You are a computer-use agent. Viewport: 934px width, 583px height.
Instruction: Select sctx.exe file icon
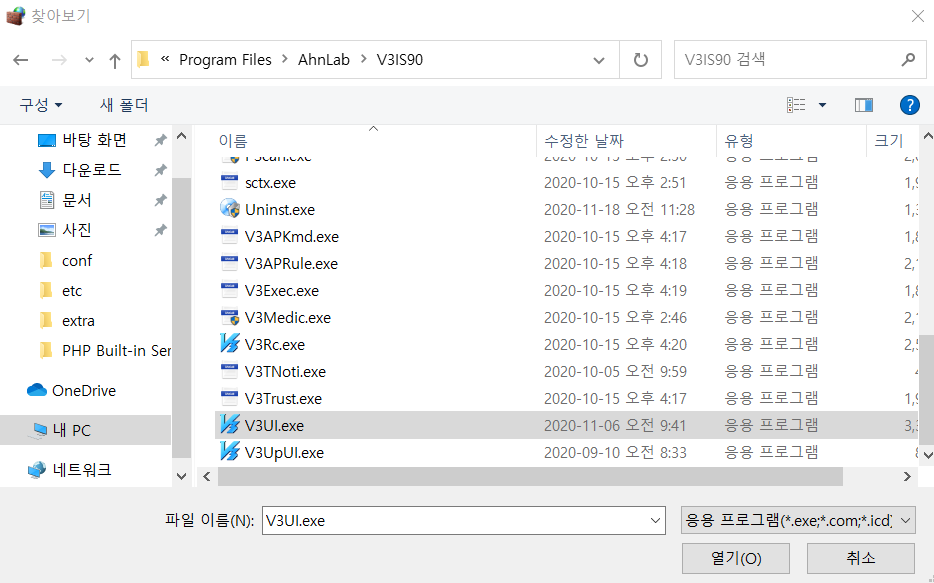229,182
